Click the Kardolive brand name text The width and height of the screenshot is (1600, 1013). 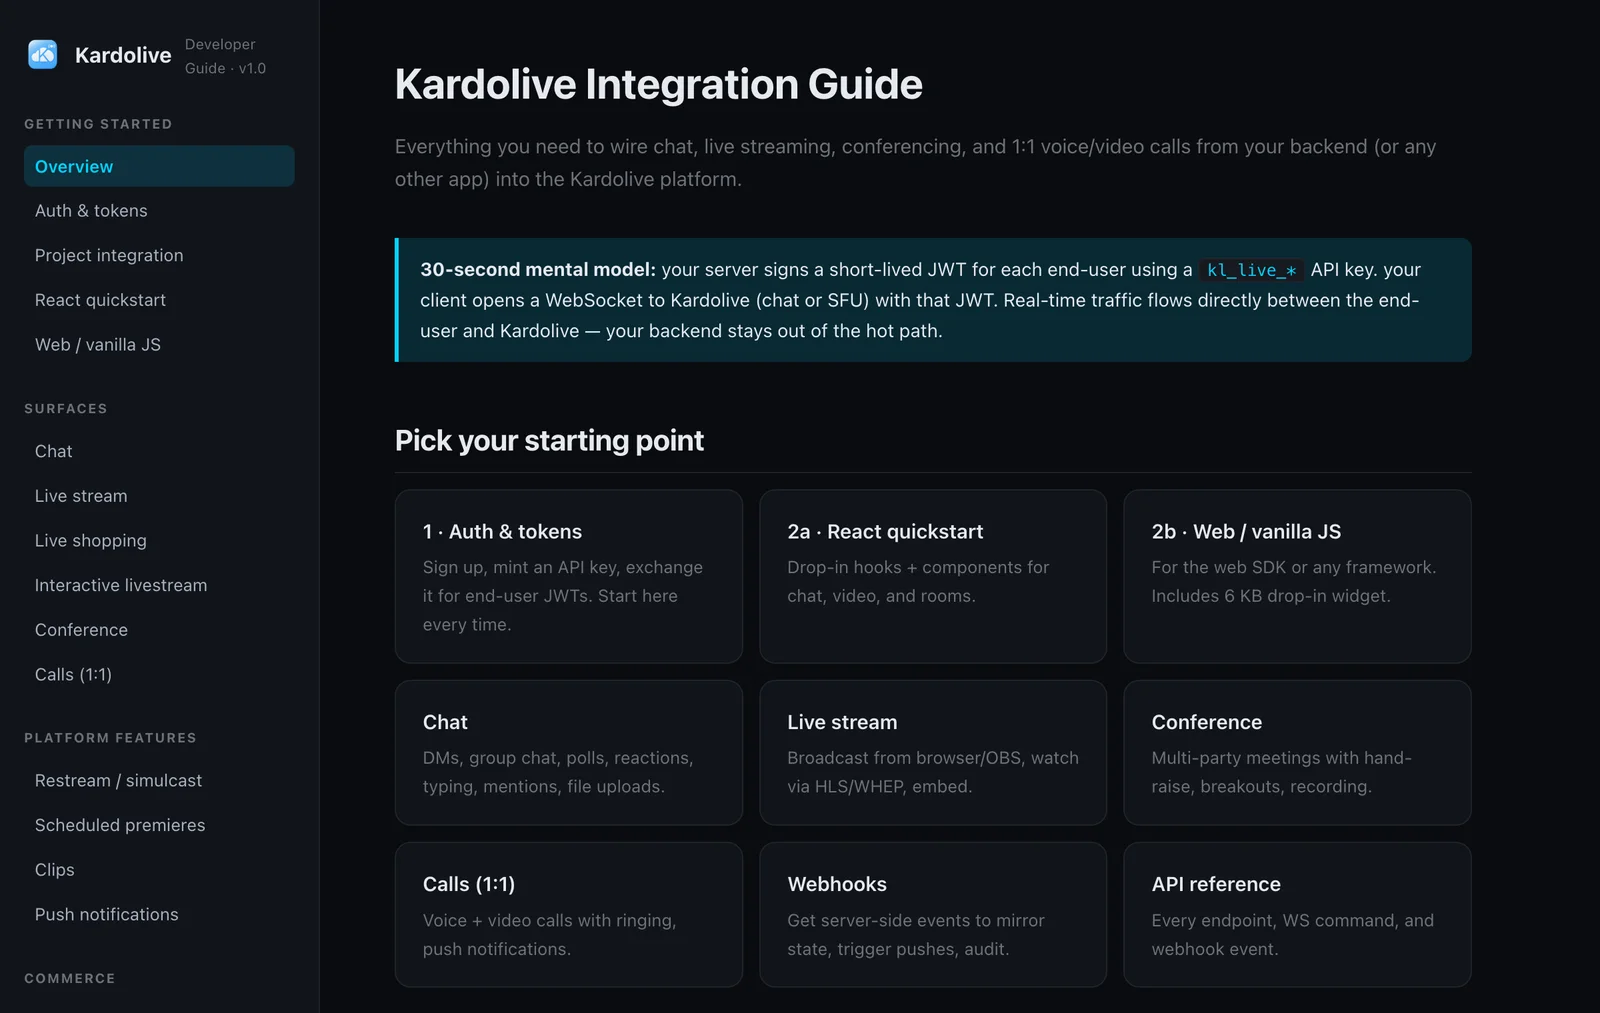click(123, 55)
